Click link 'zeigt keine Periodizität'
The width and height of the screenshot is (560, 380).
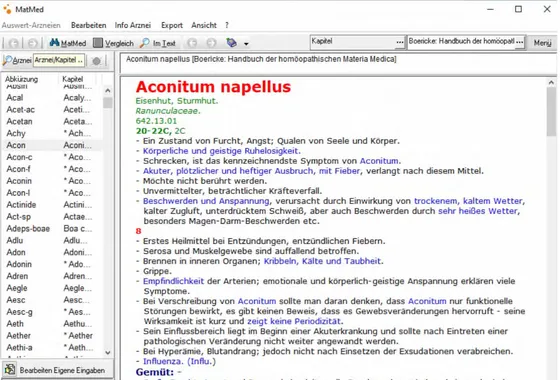pos(294,321)
